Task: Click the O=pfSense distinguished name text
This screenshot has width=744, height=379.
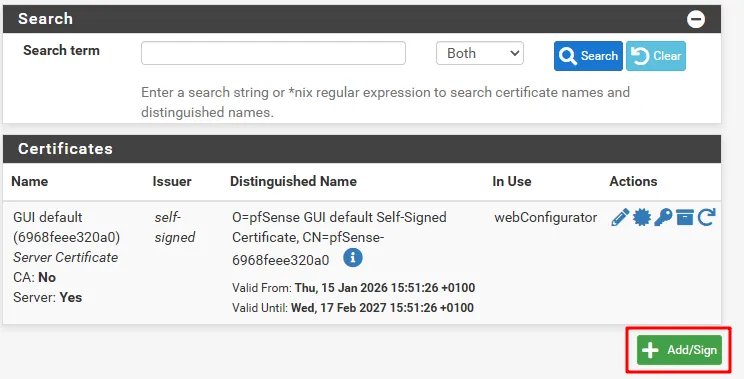Action: point(339,239)
